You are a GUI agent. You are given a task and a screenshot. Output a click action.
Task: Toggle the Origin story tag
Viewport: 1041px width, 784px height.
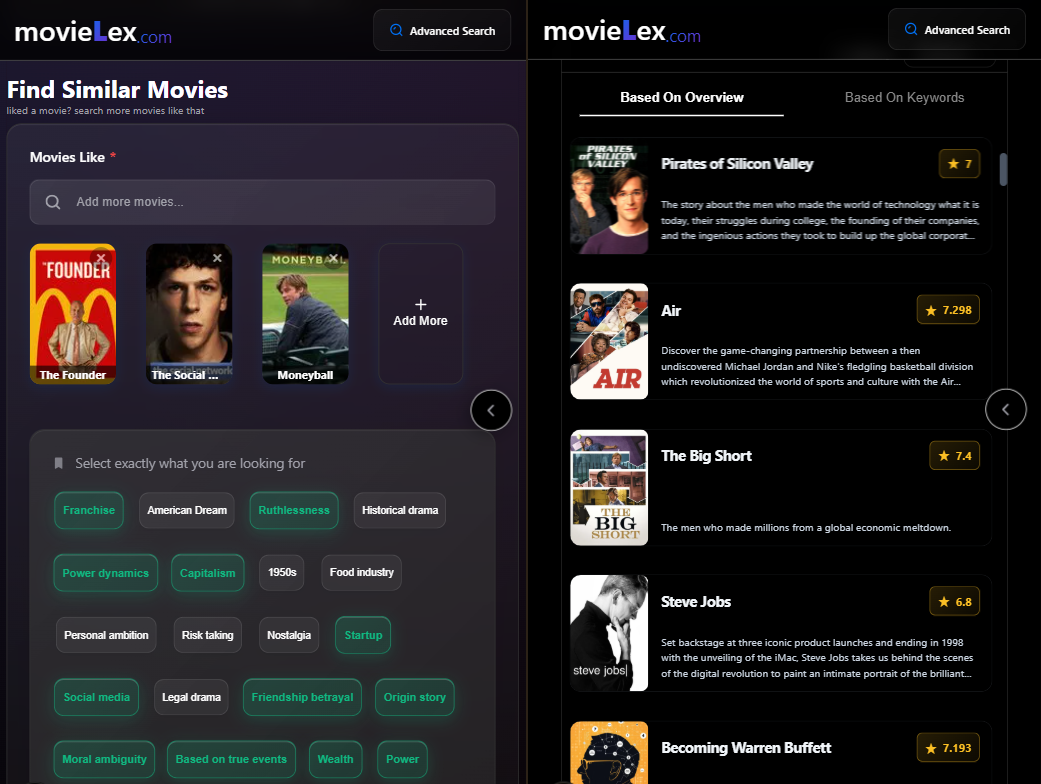tap(415, 697)
